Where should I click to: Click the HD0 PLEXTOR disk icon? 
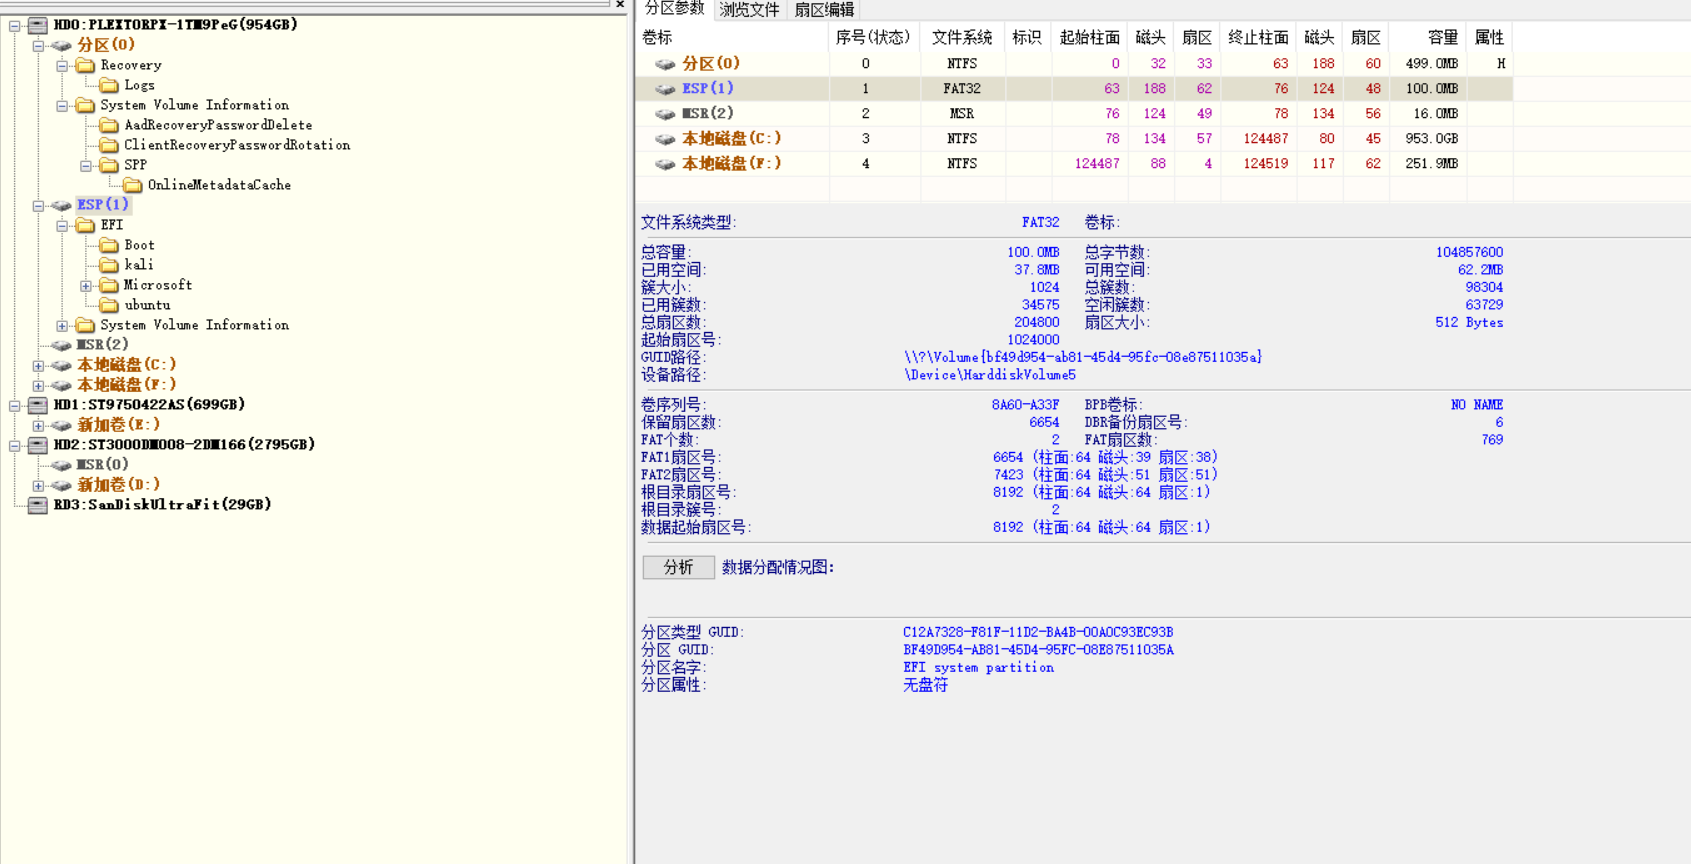37,24
